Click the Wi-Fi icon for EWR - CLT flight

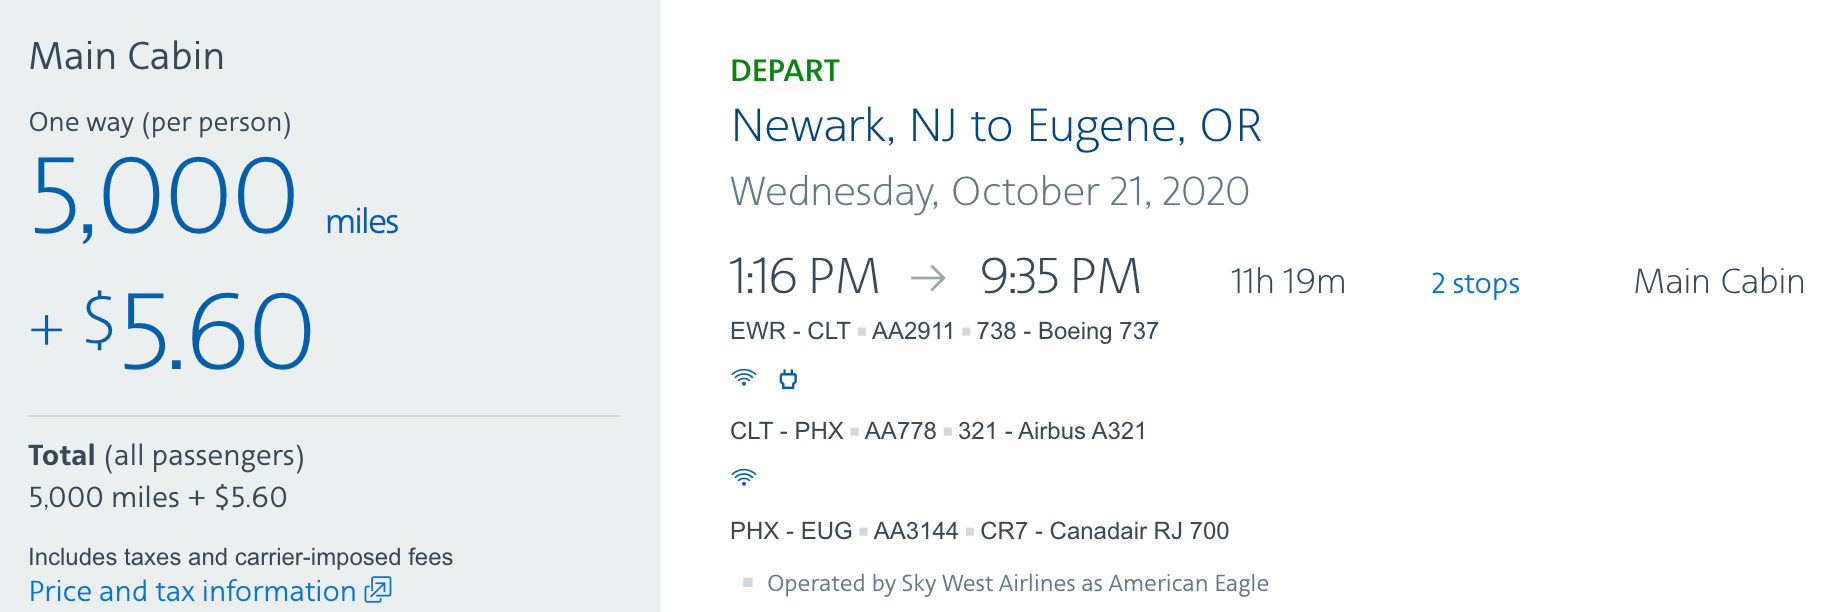pos(743,378)
